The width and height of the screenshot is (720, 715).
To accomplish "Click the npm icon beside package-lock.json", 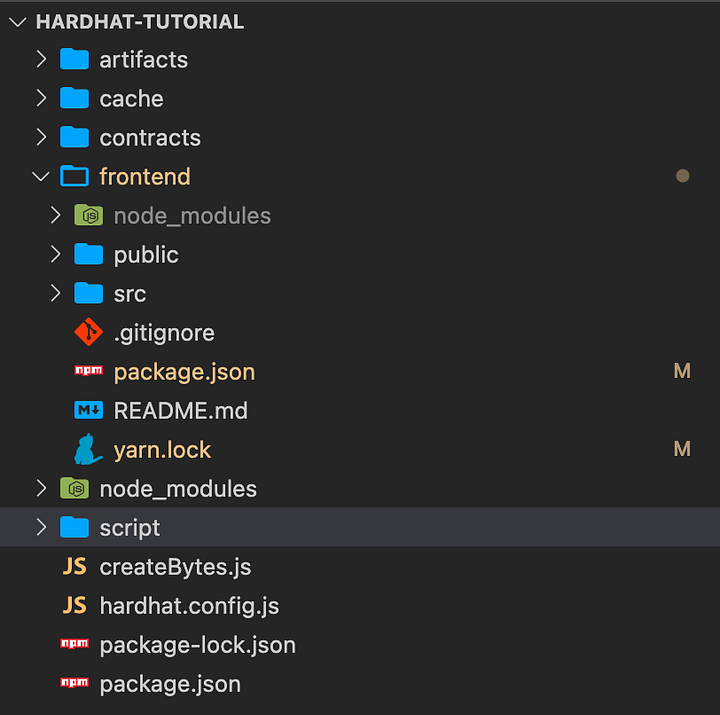I will pos(74,645).
